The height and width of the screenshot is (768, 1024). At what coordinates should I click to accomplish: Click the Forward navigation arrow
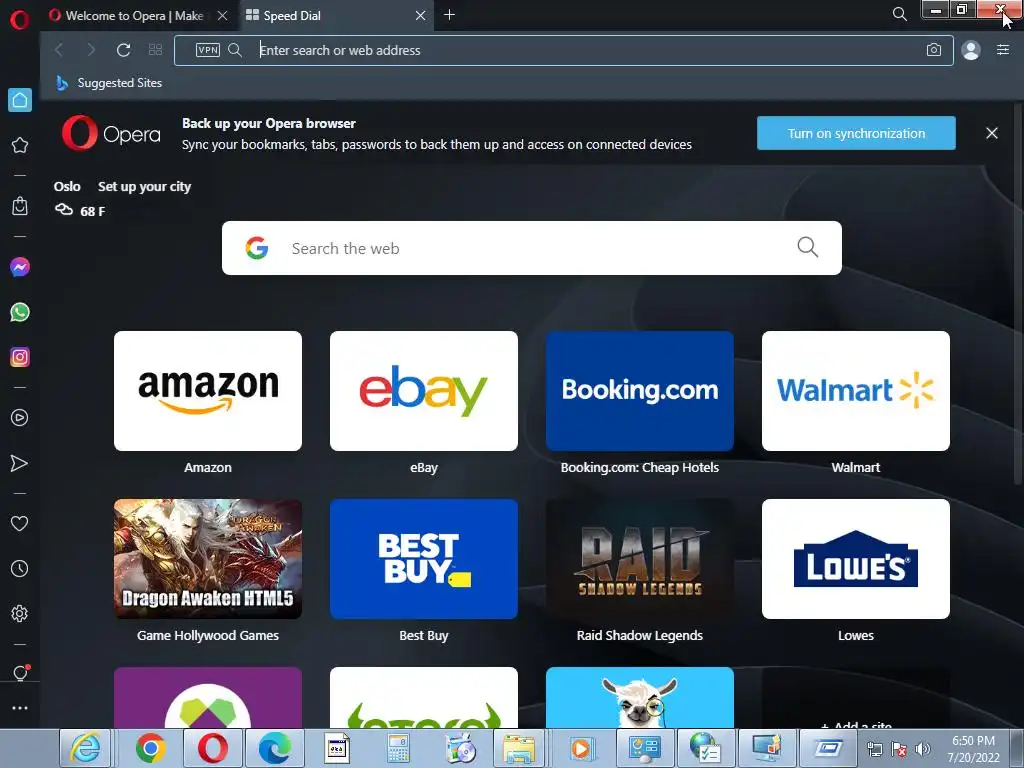[x=91, y=50]
